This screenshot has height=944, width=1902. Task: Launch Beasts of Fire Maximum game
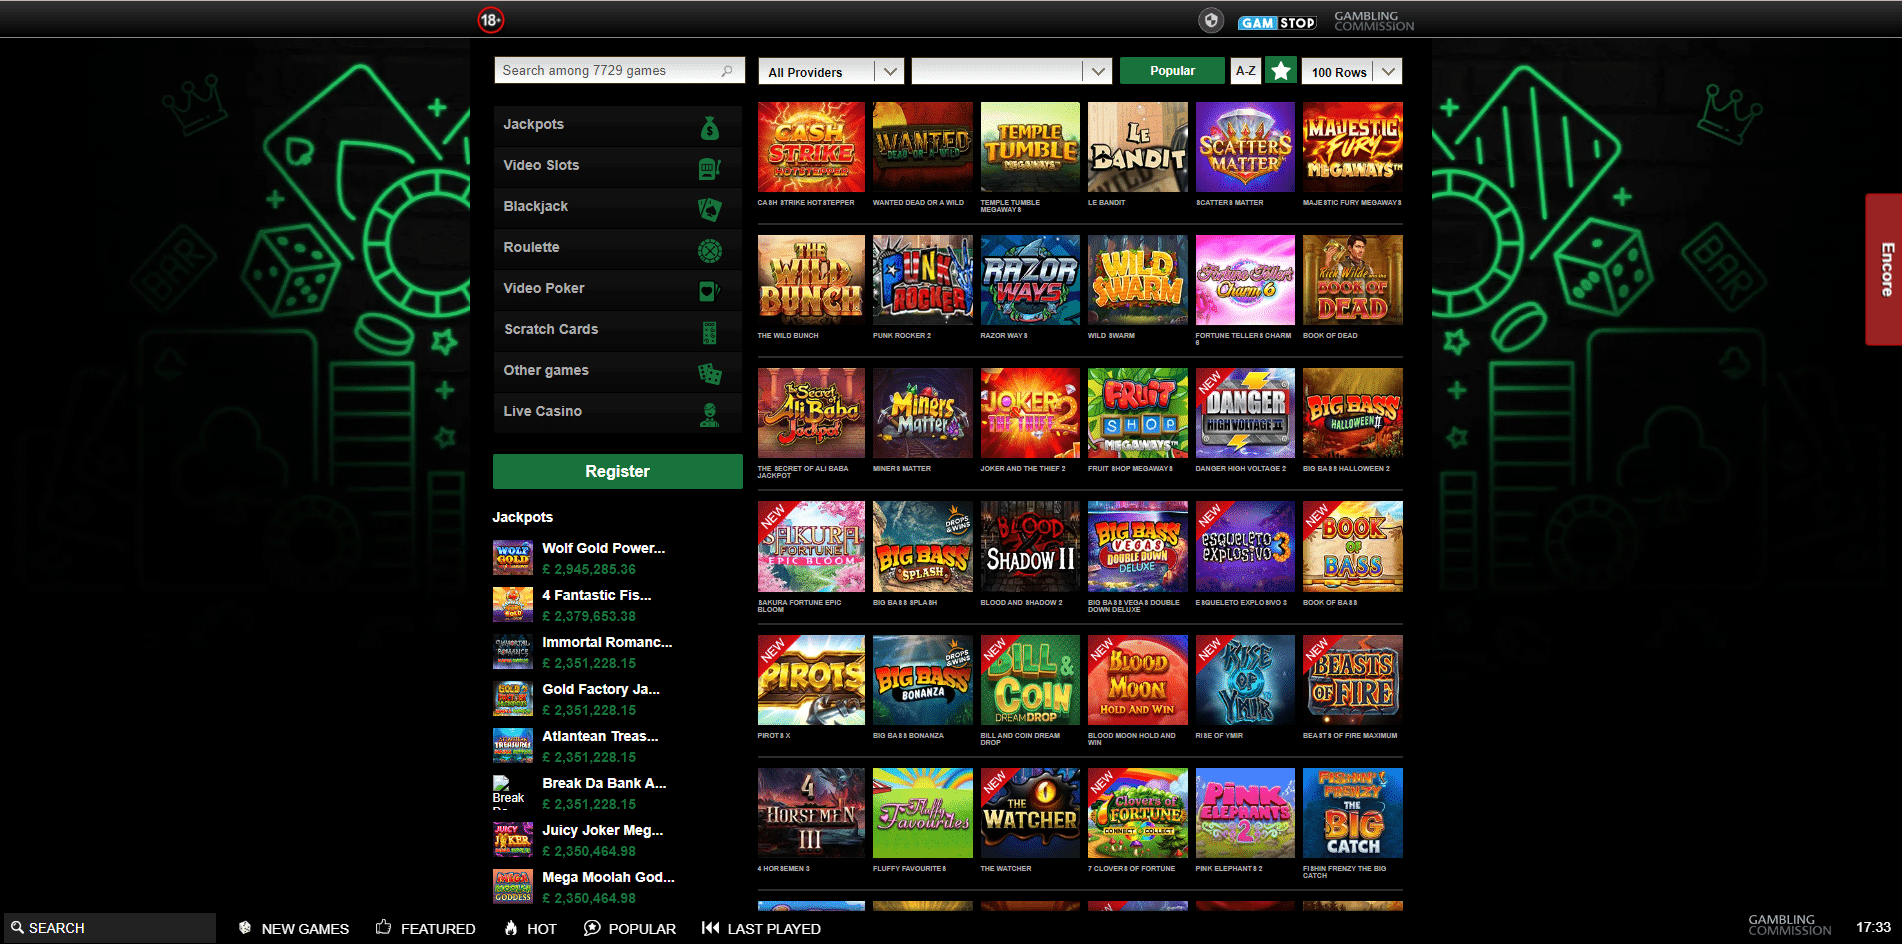(1352, 680)
